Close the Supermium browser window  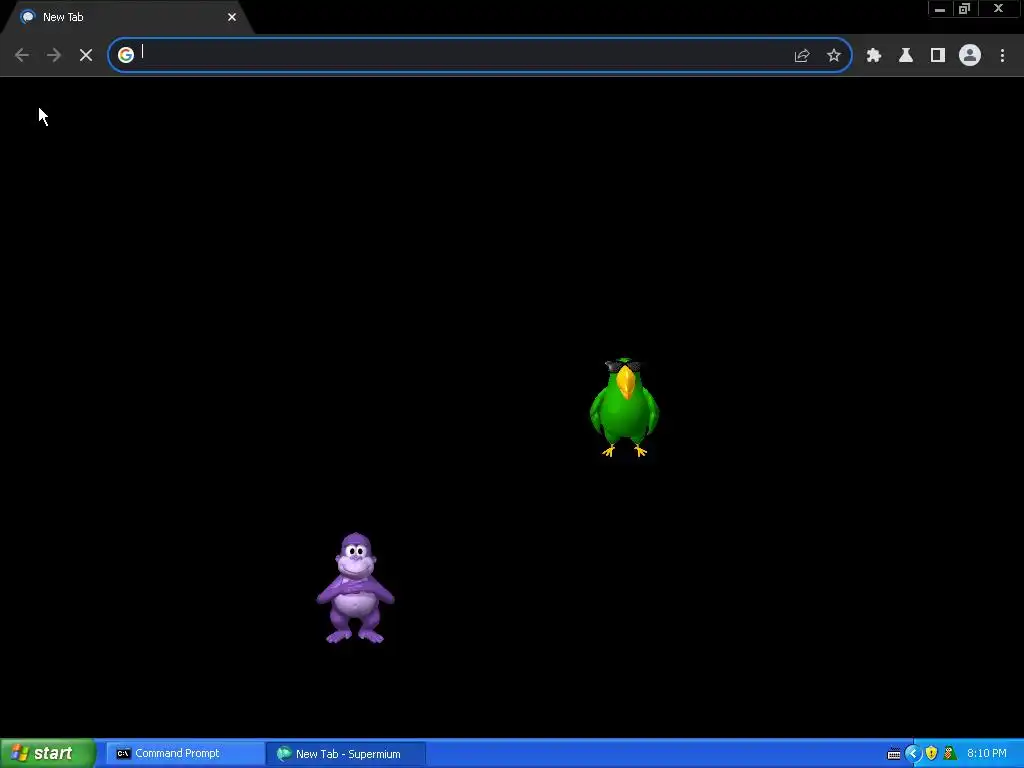point(999,9)
